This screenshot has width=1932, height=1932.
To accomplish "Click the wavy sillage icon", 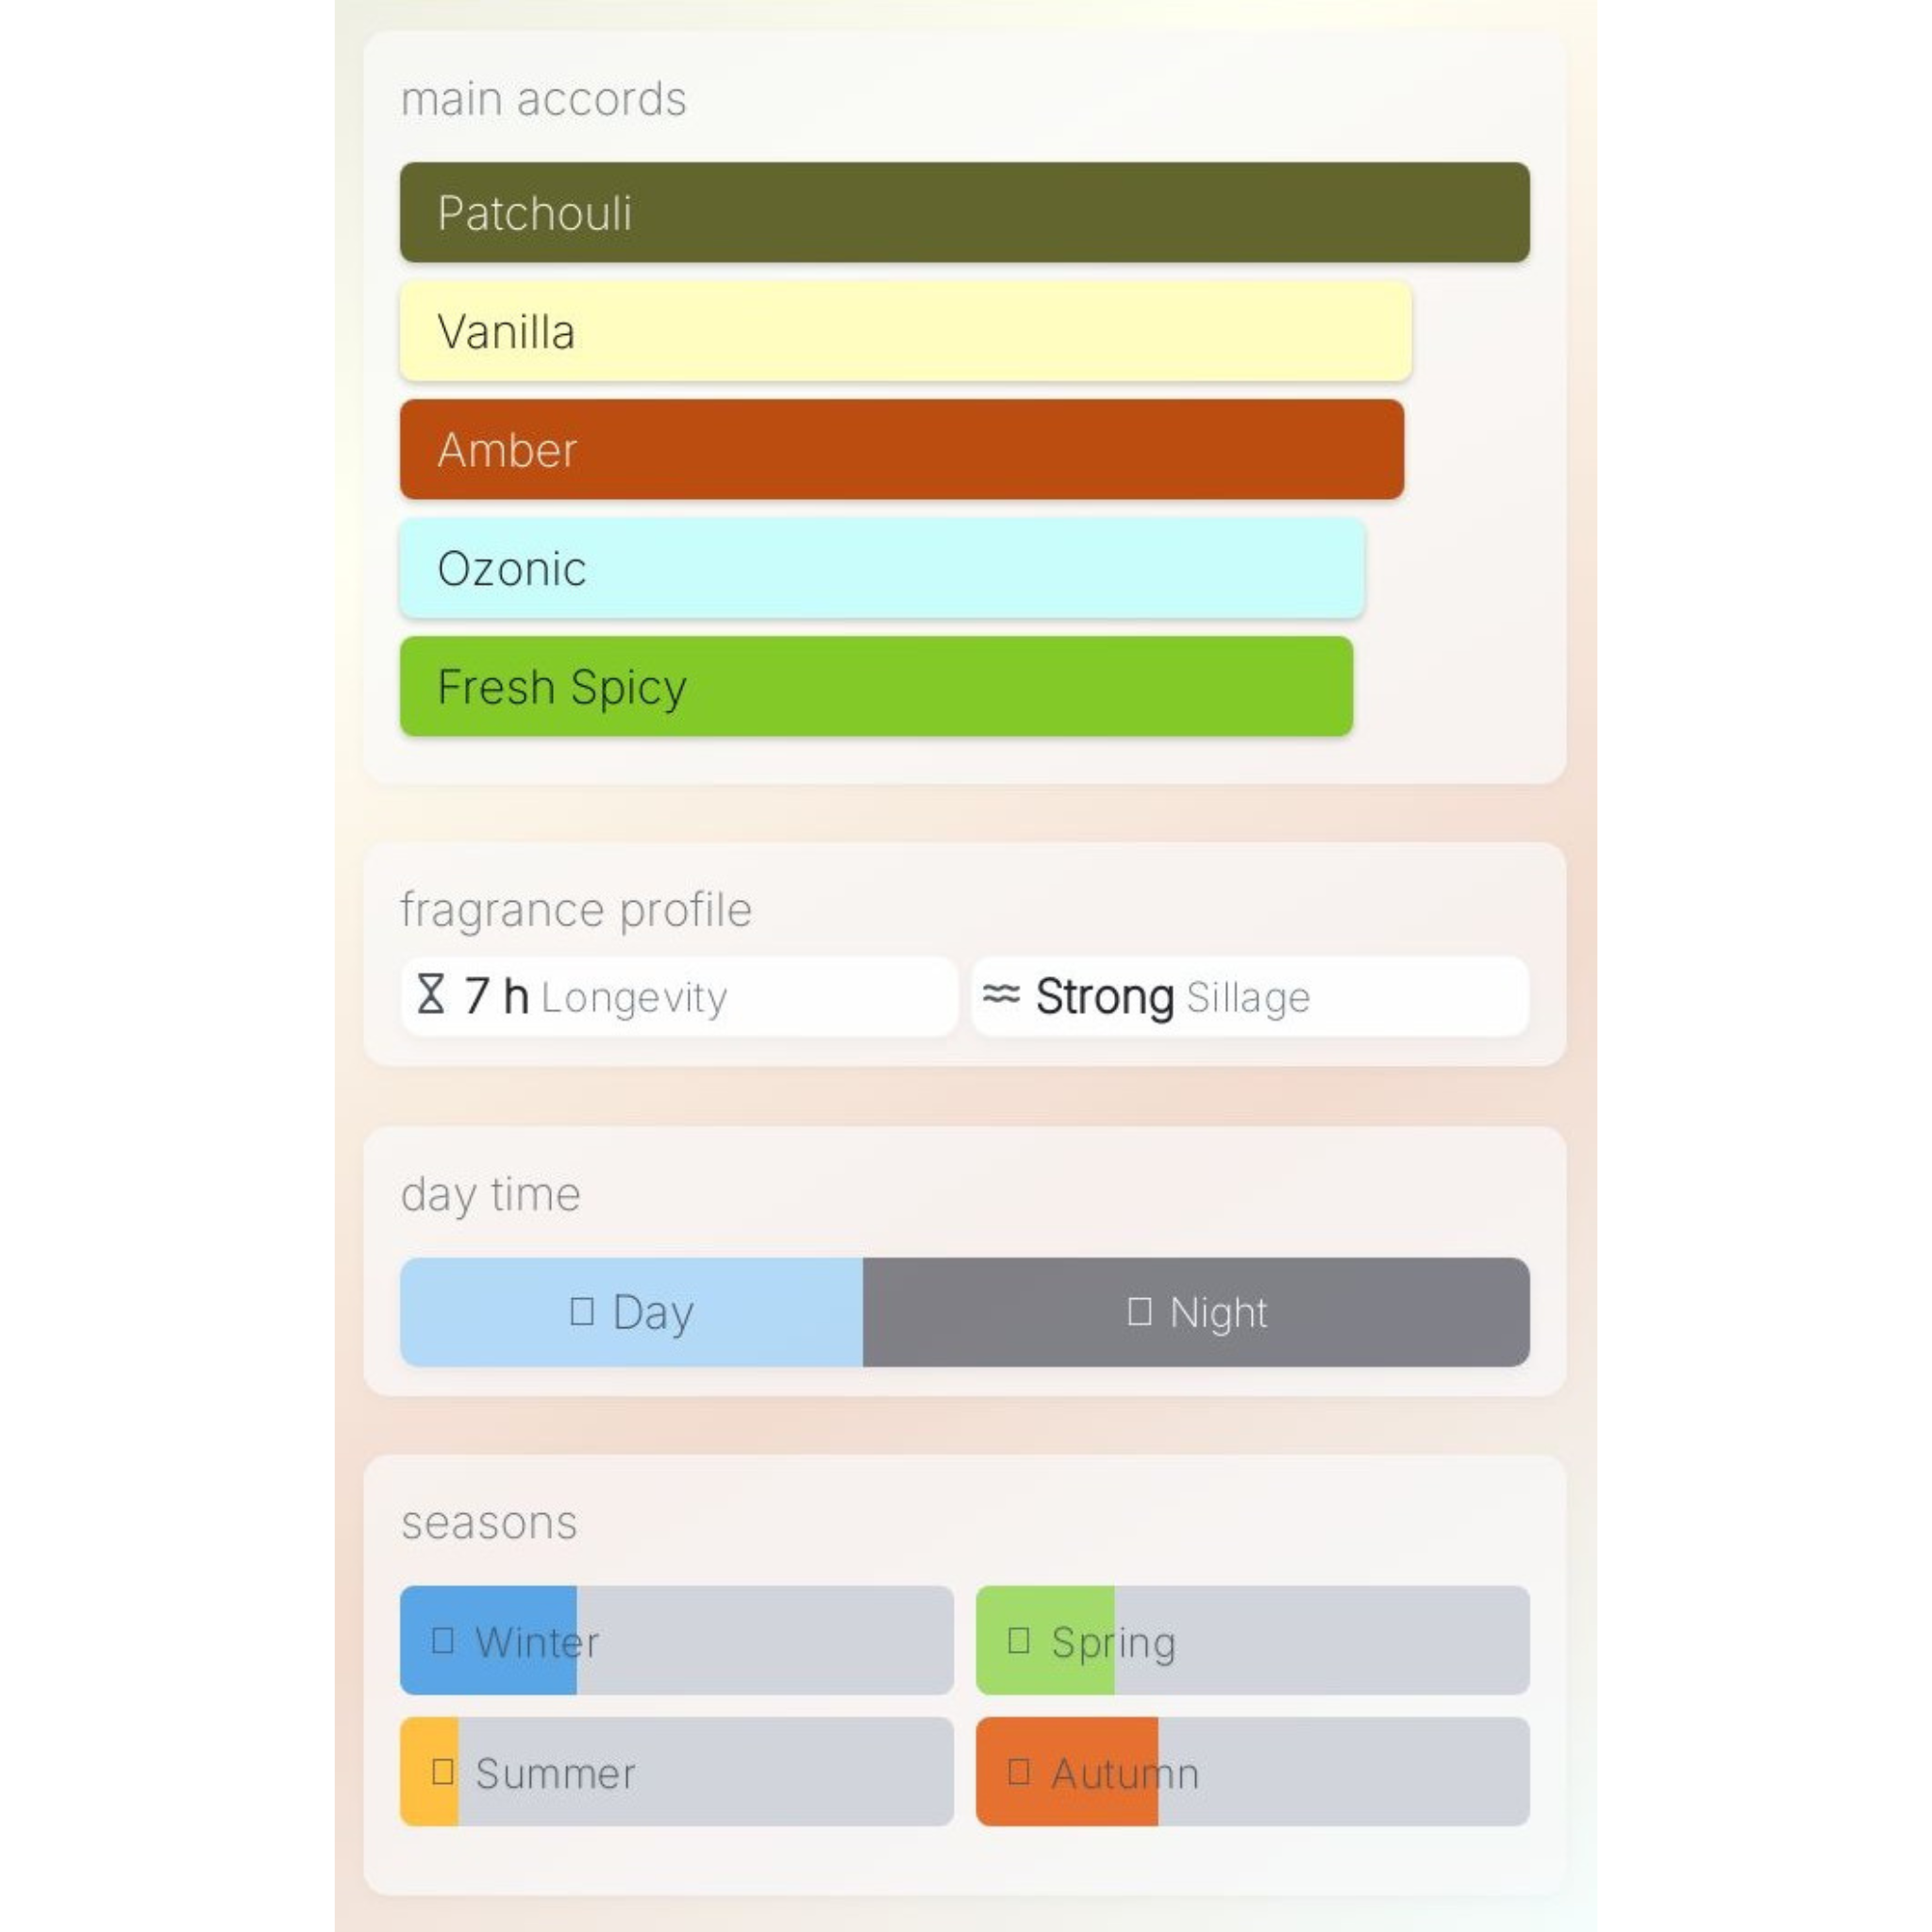I will tap(1001, 994).
